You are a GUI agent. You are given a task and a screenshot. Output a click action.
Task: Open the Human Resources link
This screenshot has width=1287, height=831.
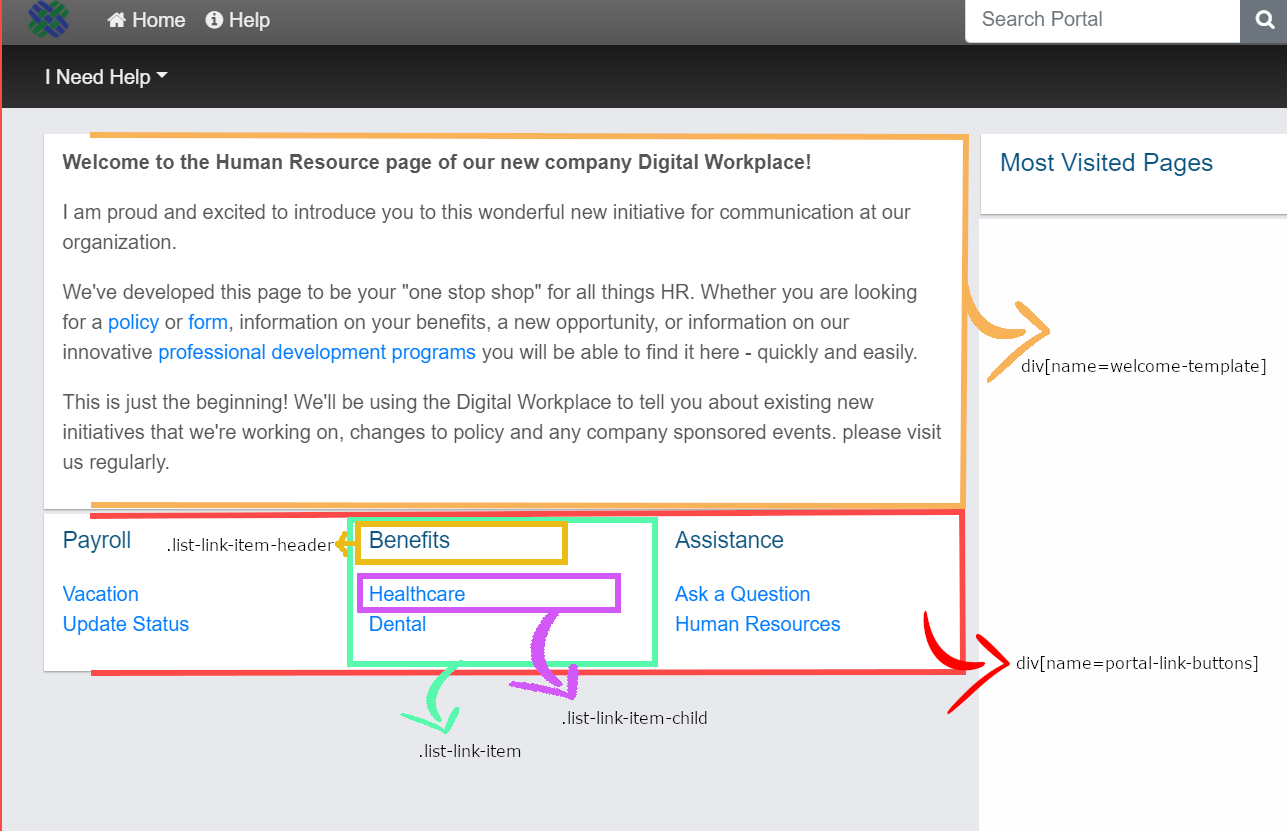(757, 624)
